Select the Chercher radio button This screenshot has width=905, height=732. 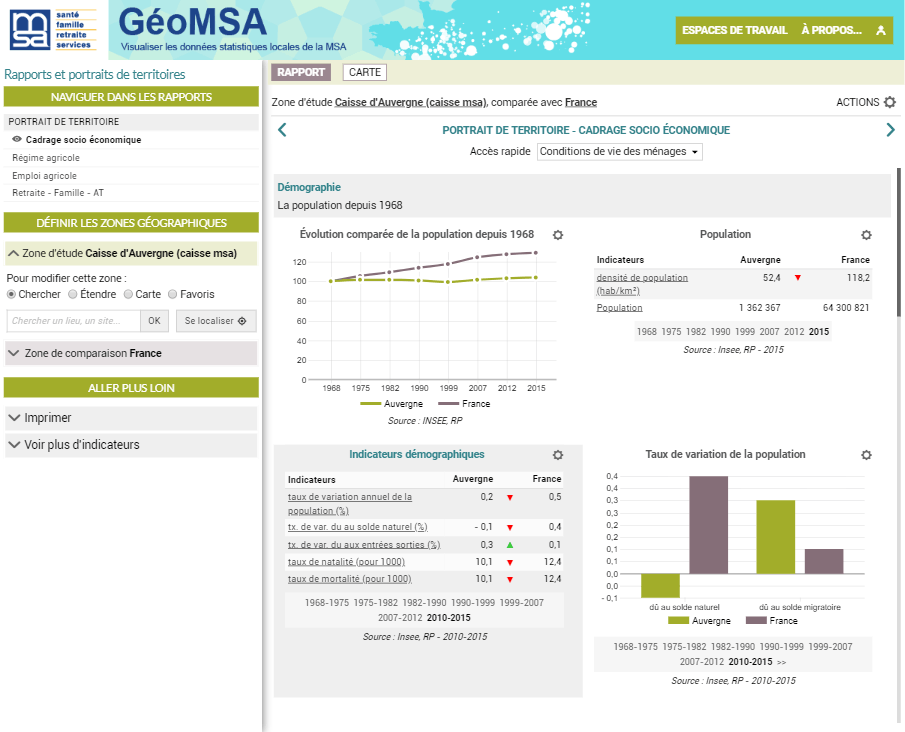(11, 294)
